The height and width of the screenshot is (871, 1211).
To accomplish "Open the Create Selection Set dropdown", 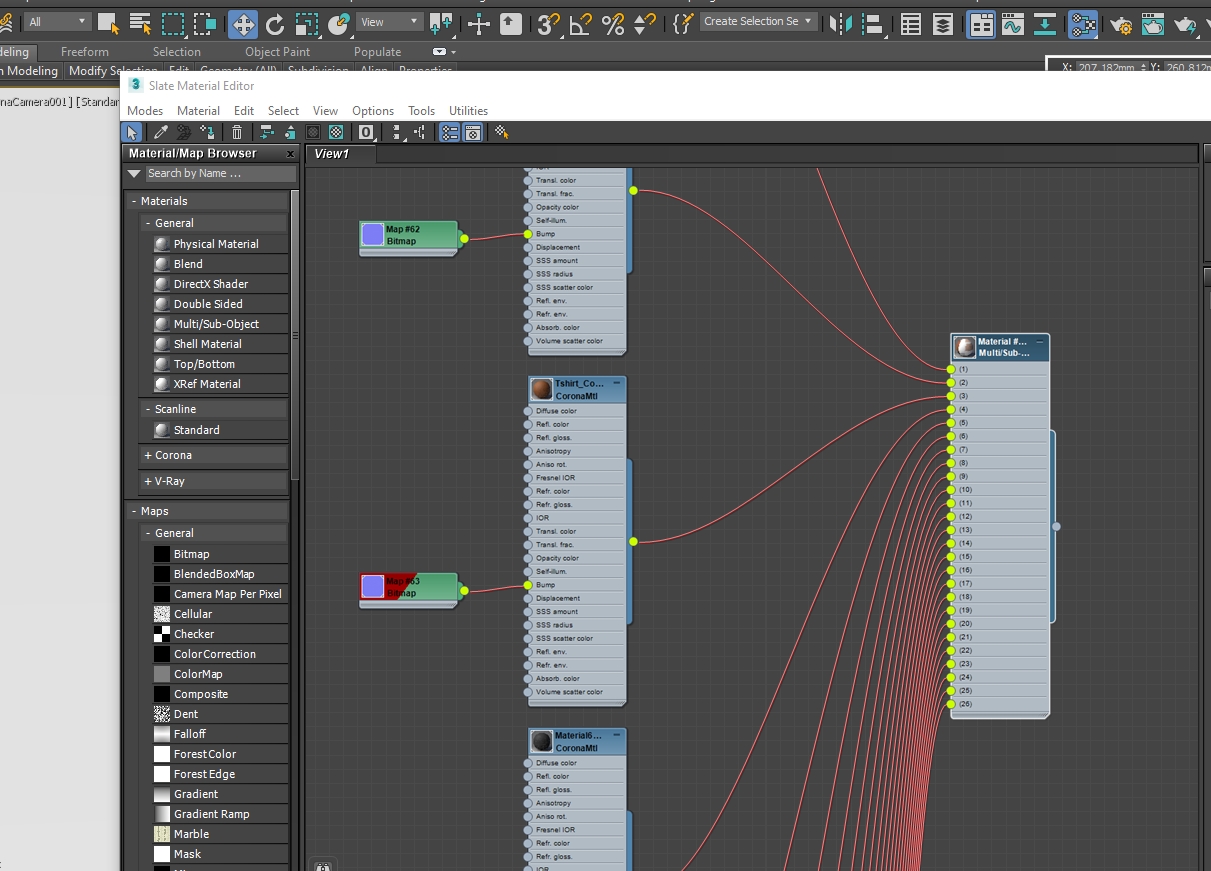I will click(x=808, y=21).
